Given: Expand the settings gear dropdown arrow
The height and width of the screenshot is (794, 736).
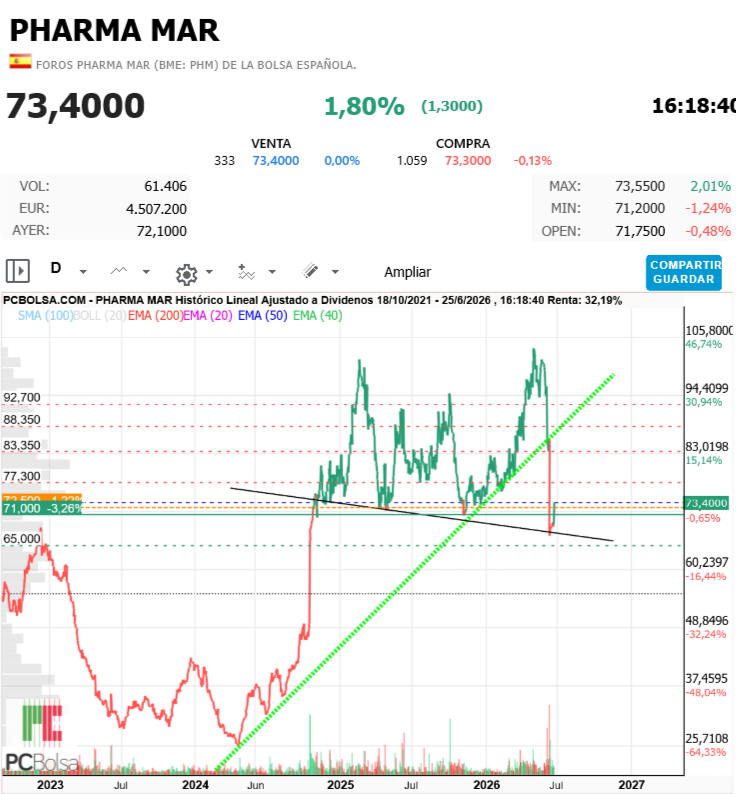Looking at the screenshot, I should click(209, 272).
